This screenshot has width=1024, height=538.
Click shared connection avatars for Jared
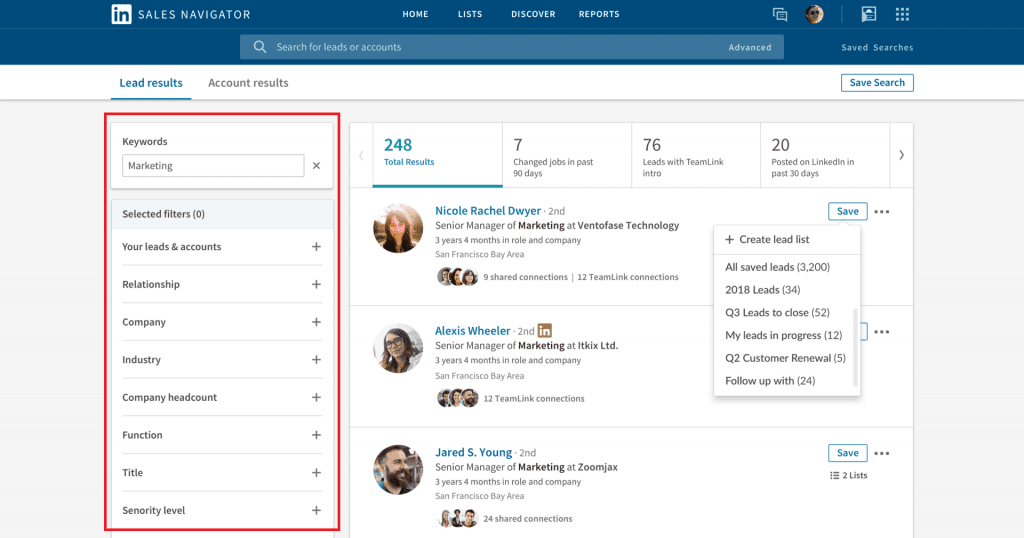[457, 518]
